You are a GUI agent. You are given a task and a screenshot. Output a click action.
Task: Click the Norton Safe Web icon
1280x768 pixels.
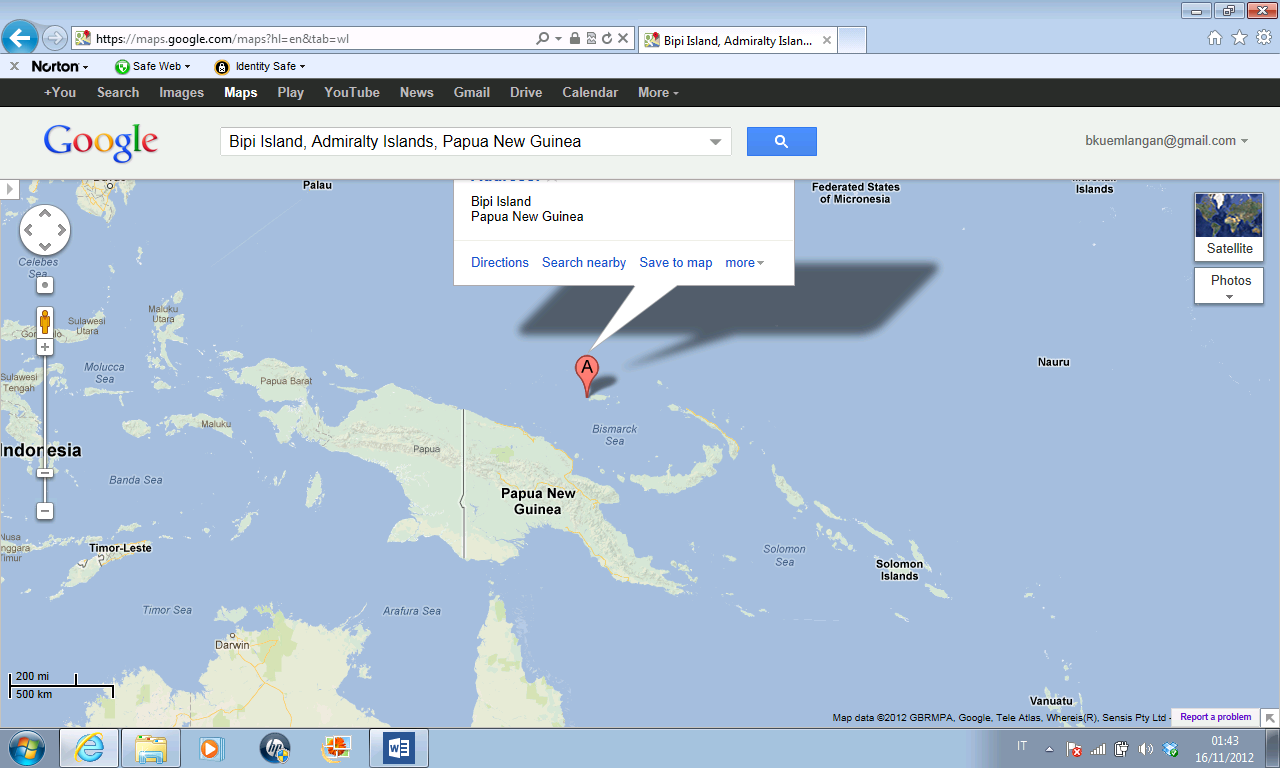coord(120,66)
